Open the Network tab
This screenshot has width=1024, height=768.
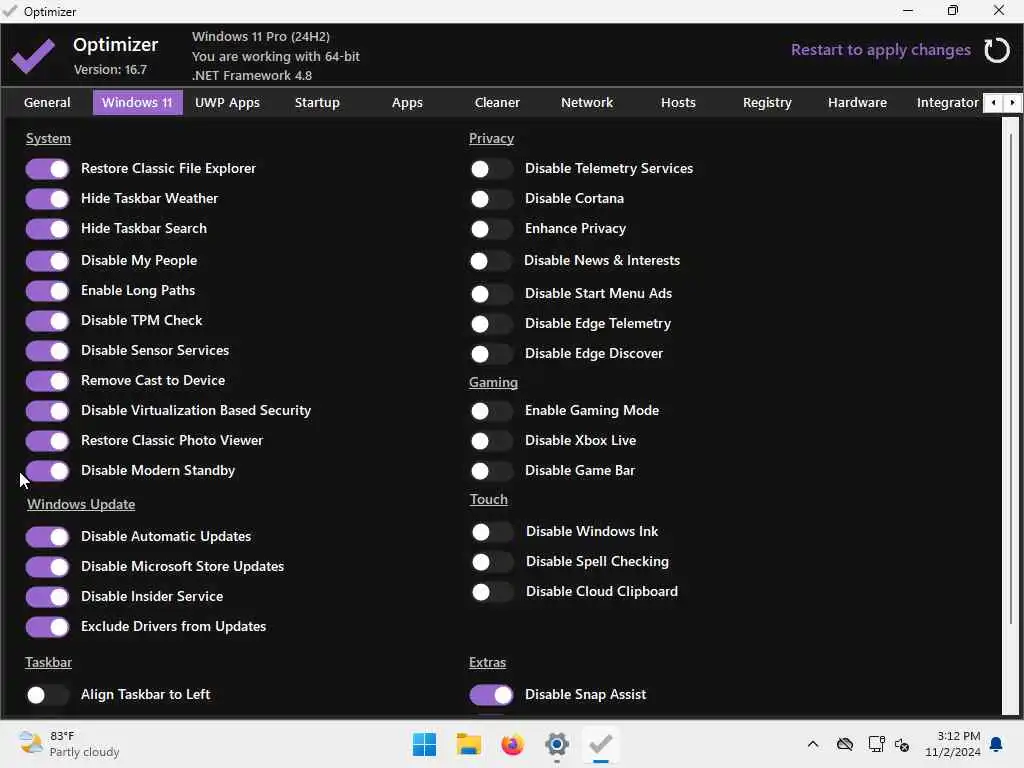[x=586, y=103]
